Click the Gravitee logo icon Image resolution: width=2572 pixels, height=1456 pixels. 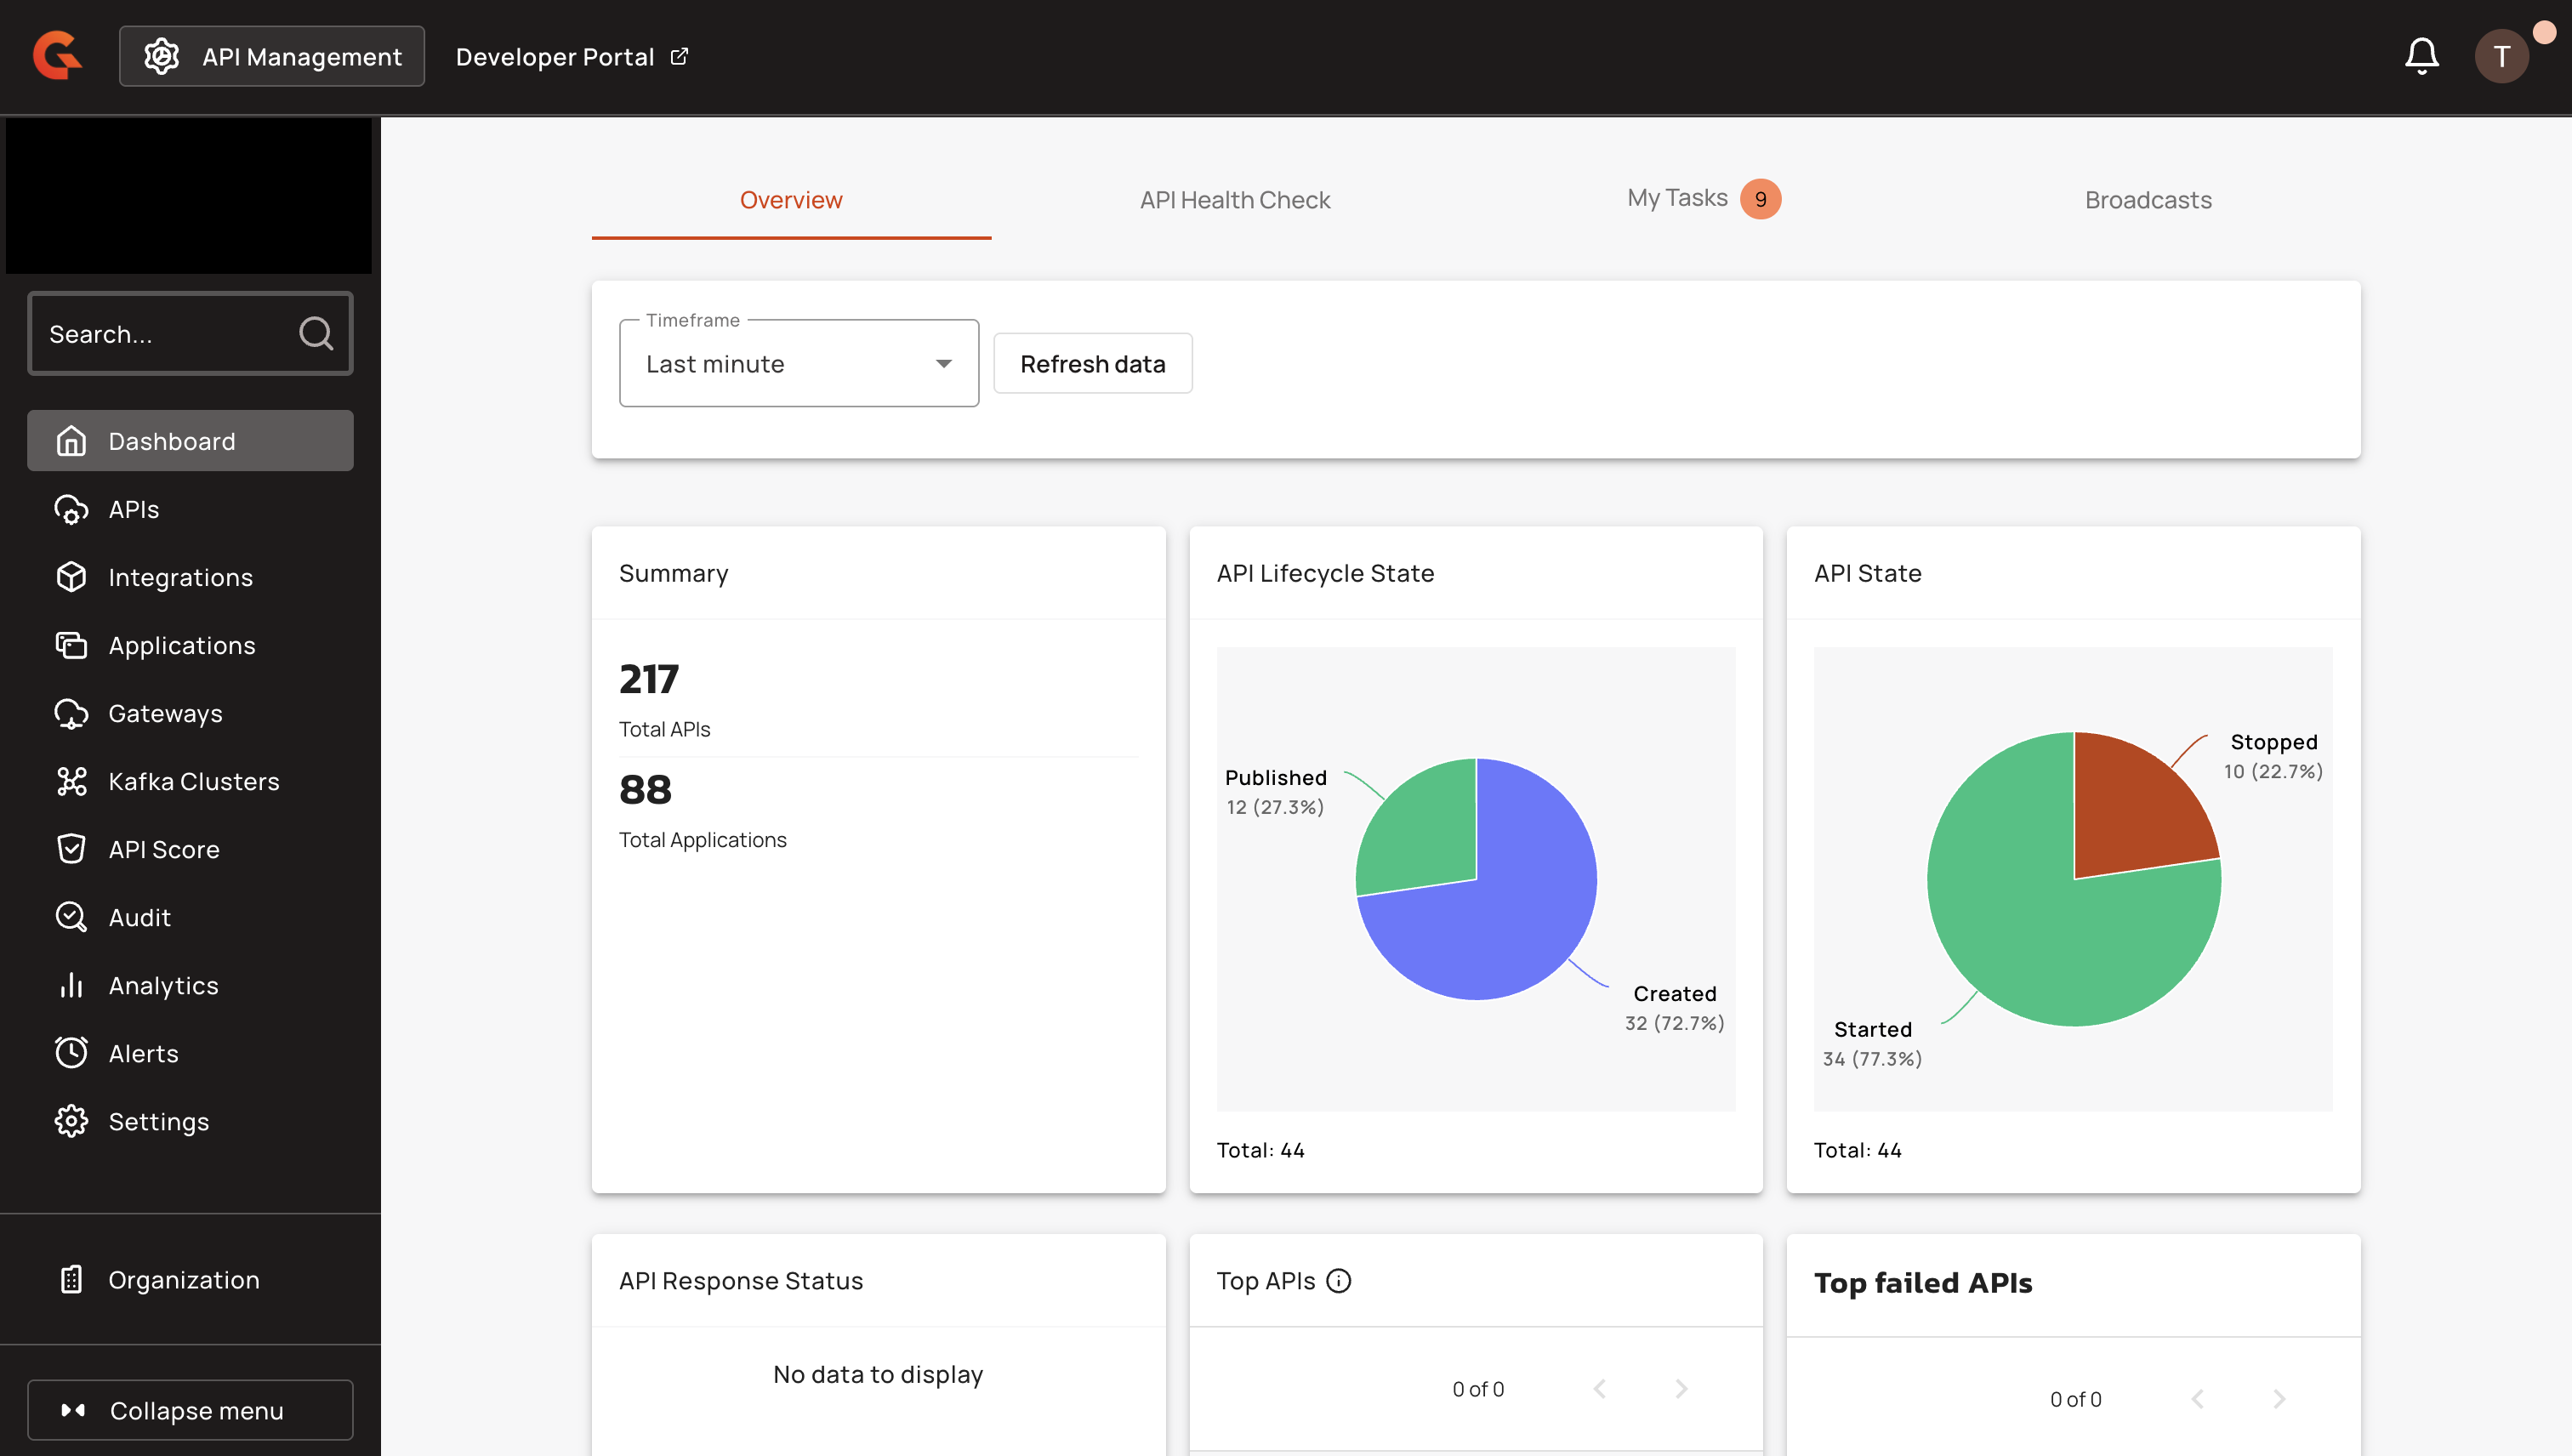[x=57, y=56]
